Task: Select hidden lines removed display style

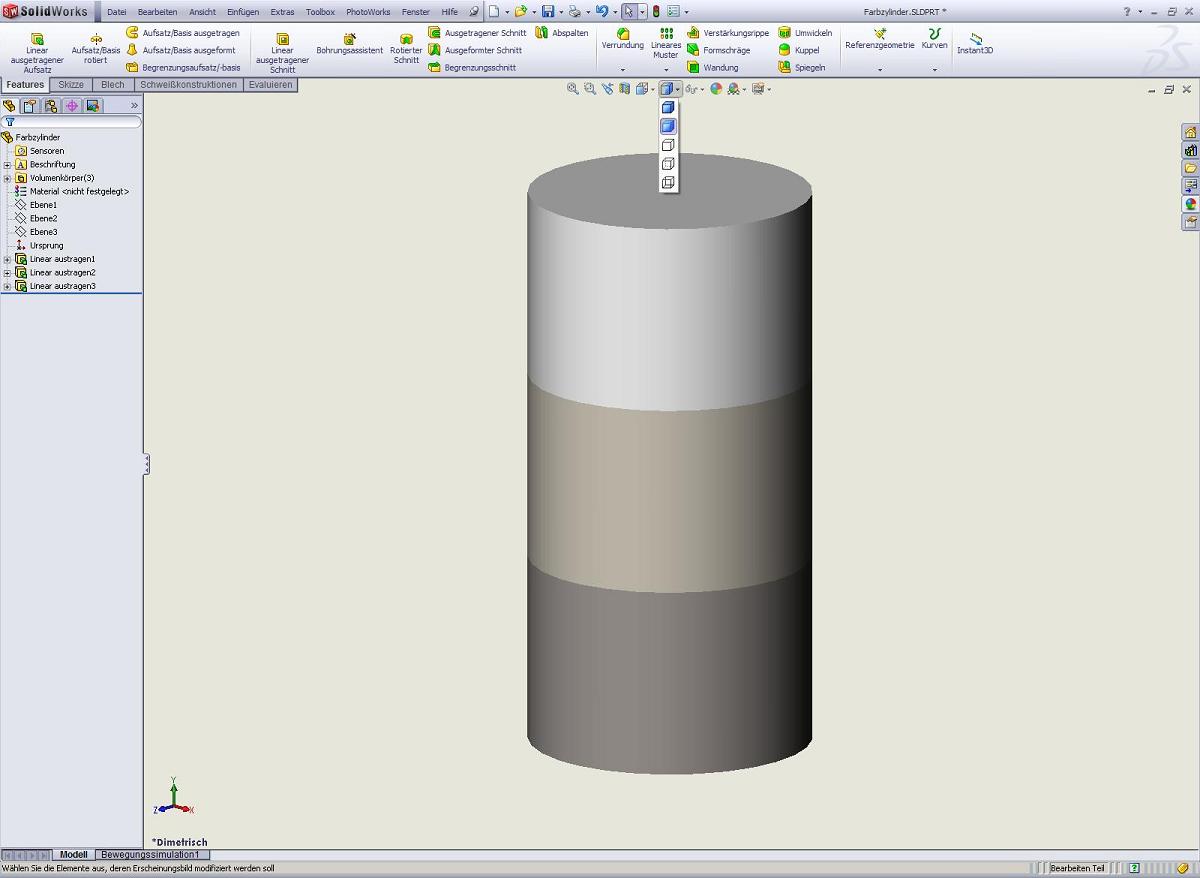Action: pos(668,145)
